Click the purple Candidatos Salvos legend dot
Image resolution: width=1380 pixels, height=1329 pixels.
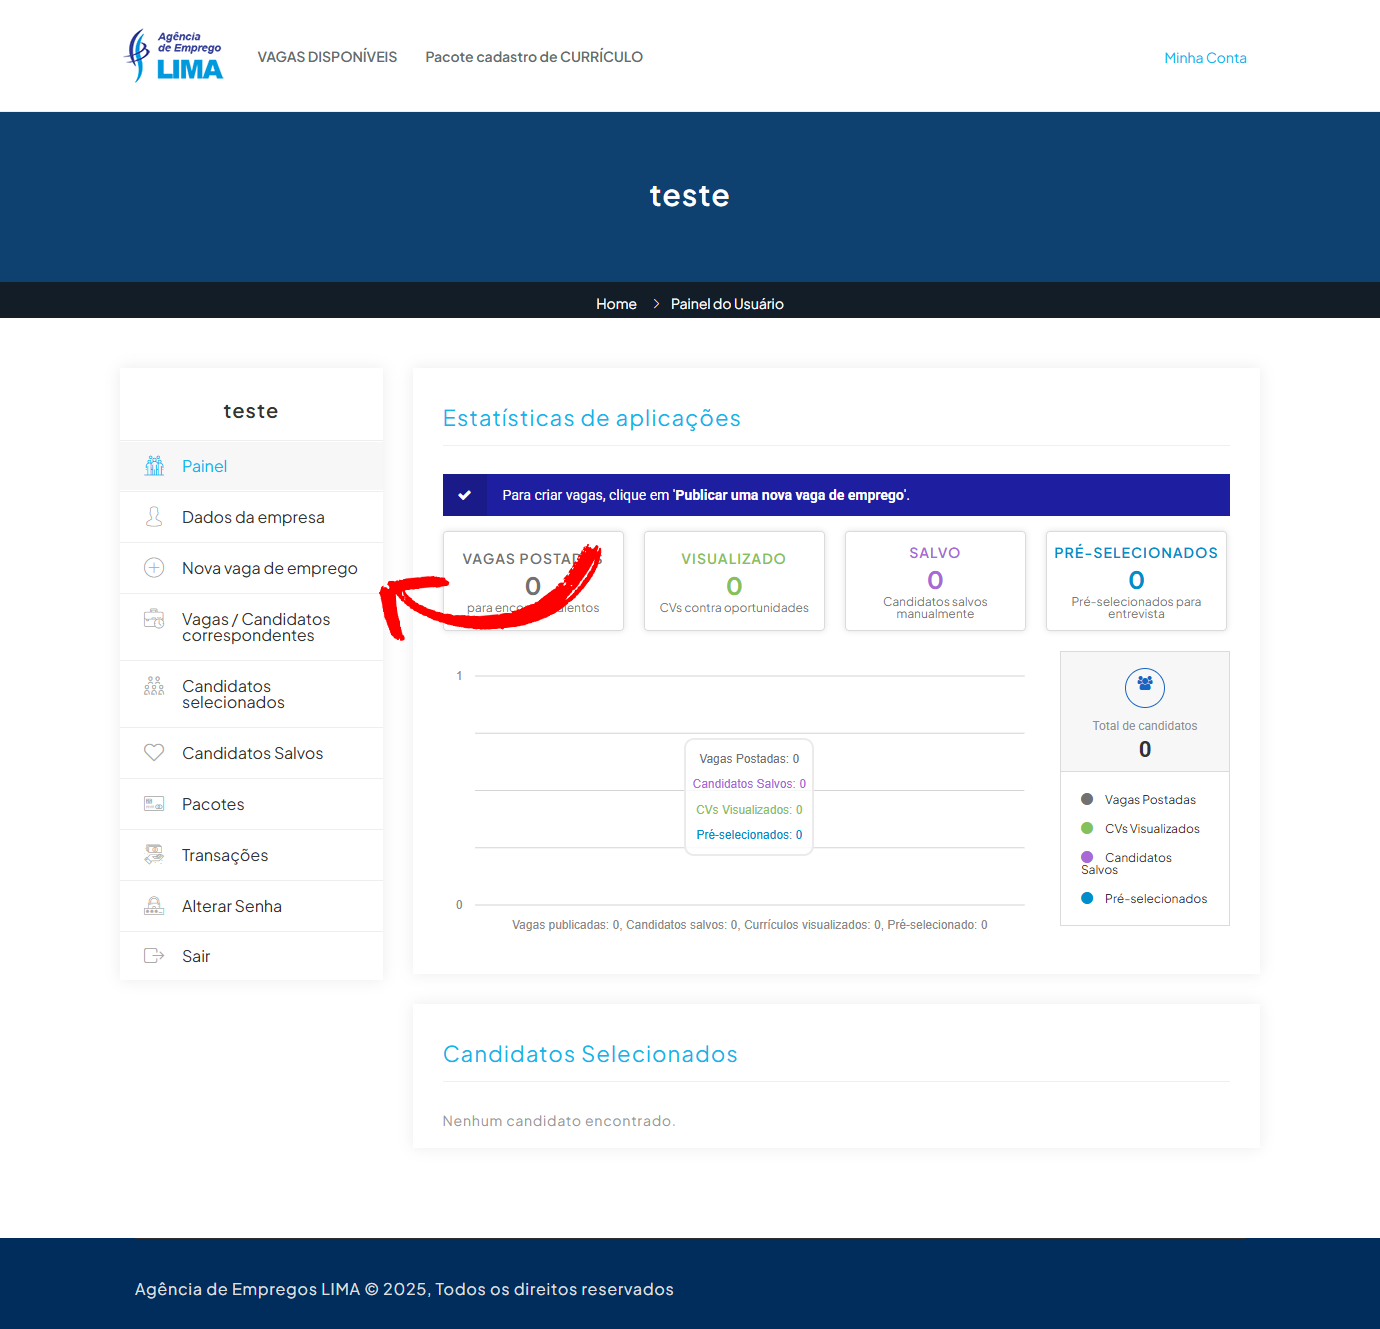1087,857
